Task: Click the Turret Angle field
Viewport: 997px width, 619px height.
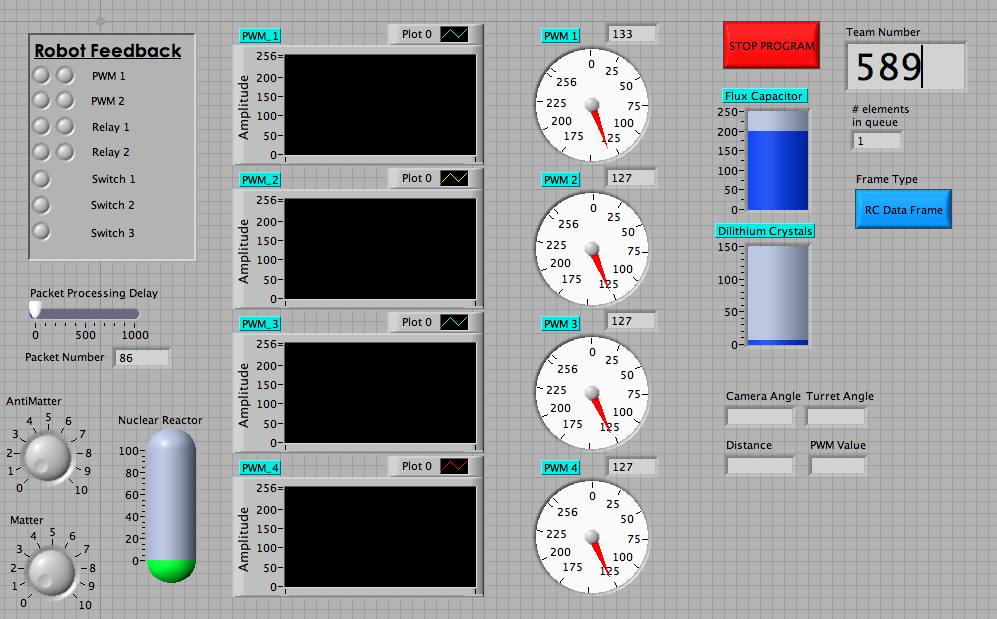Action: coord(835,417)
